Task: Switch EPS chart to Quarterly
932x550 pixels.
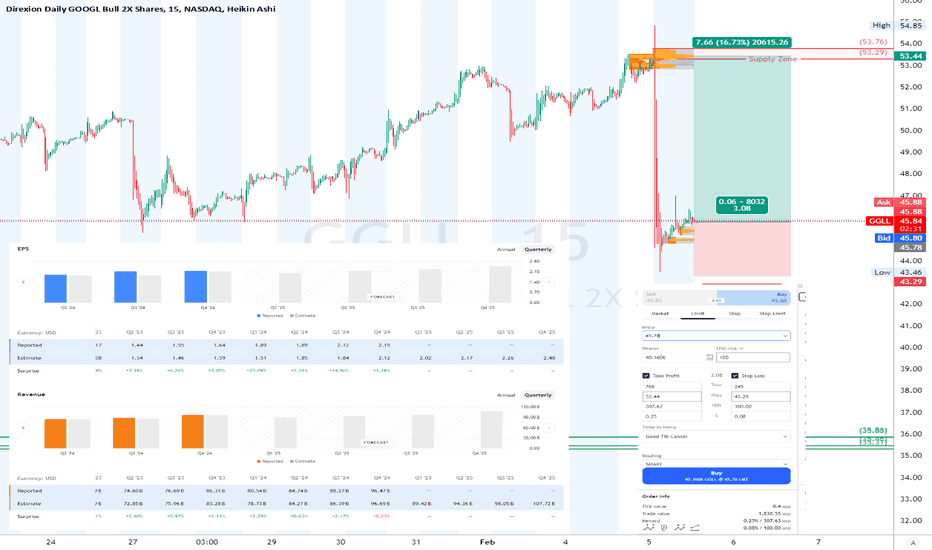Action: point(538,250)
